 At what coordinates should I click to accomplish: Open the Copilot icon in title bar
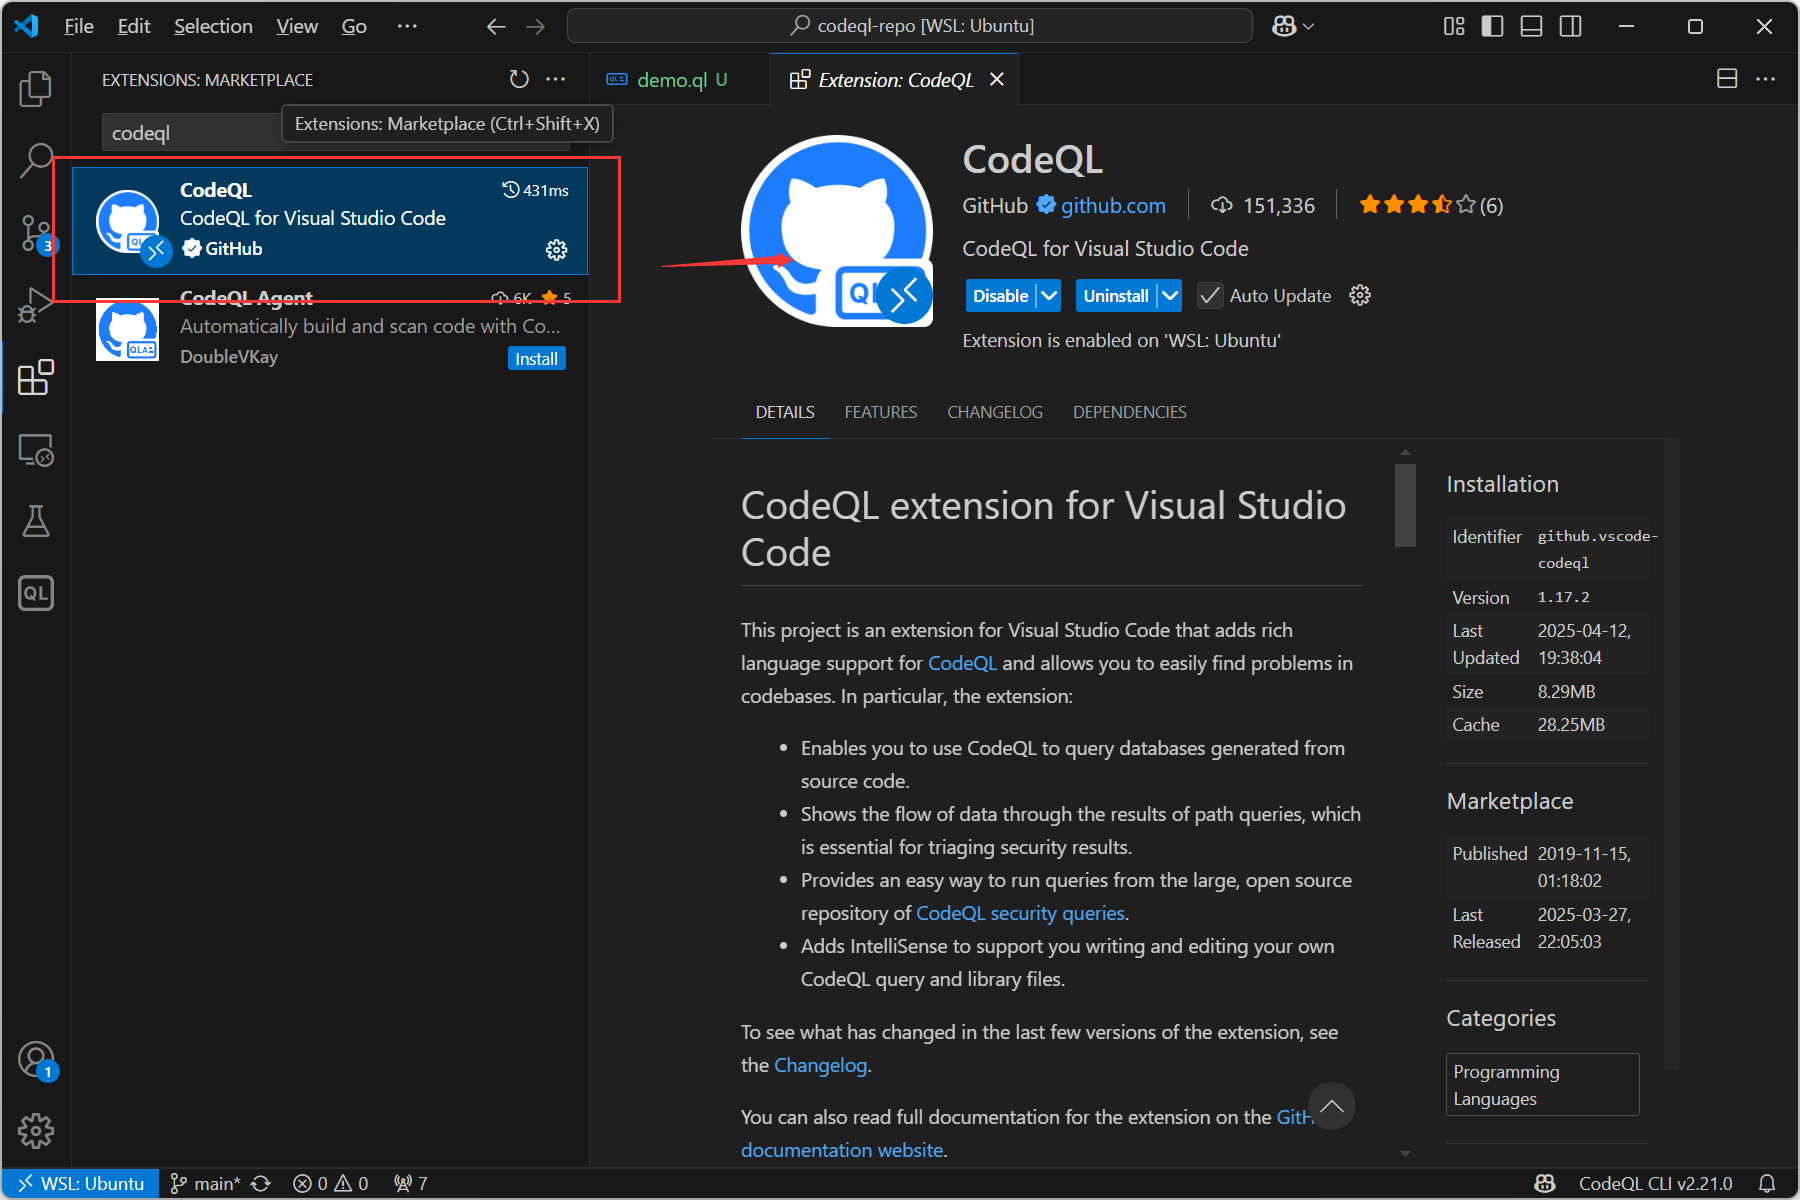point(1284,27)
